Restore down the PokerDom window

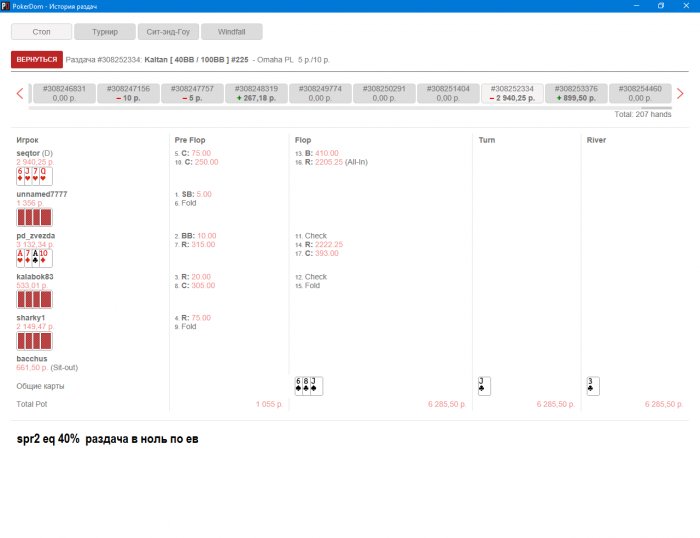pos(661,6)
